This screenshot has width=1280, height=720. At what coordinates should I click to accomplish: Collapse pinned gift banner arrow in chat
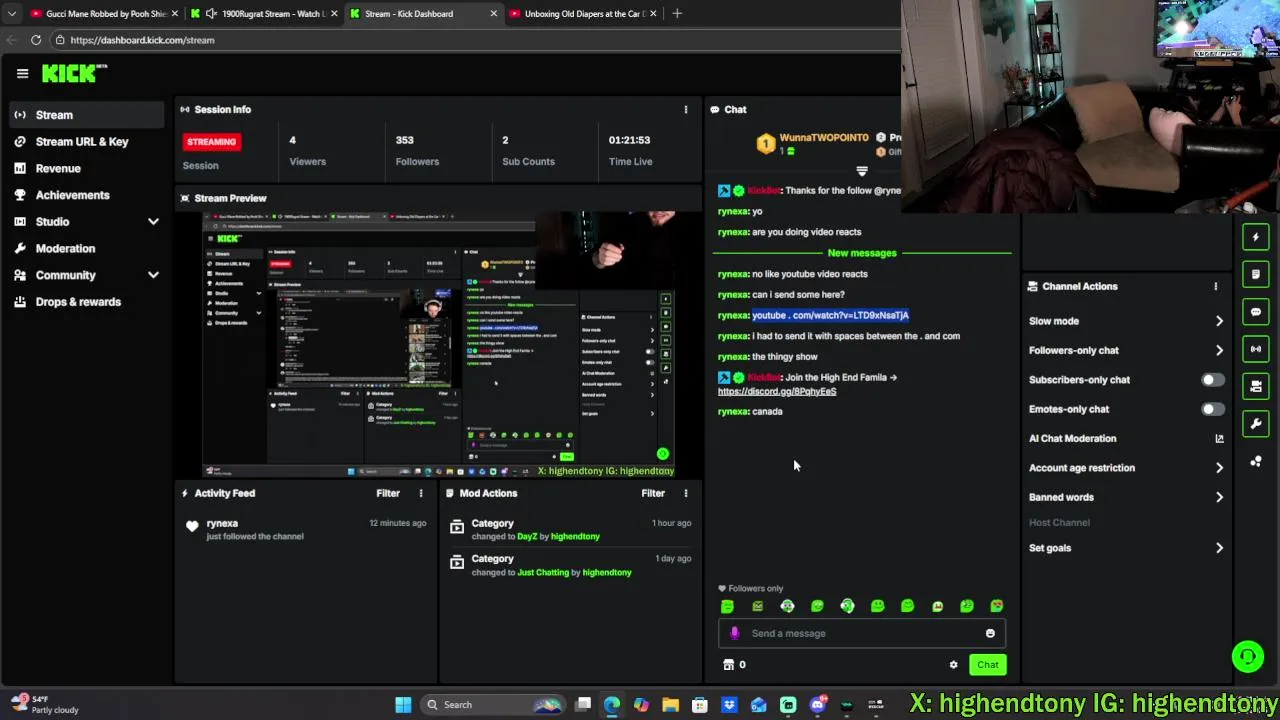point(862,172)
